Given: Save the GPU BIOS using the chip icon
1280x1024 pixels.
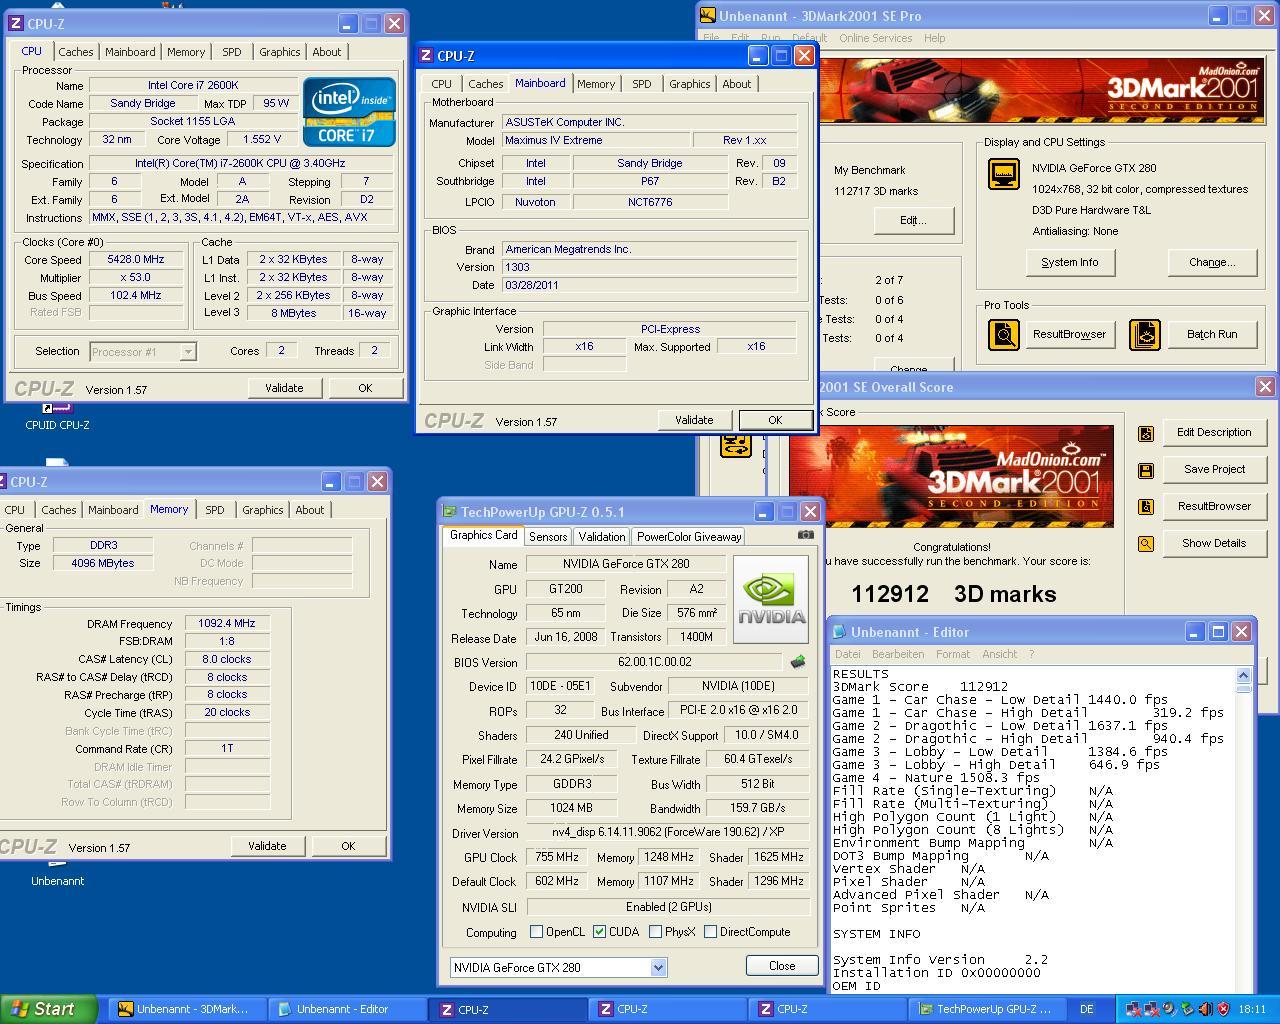Looking at the screenshot, I should pyautogui.click(x=798, y=662).
